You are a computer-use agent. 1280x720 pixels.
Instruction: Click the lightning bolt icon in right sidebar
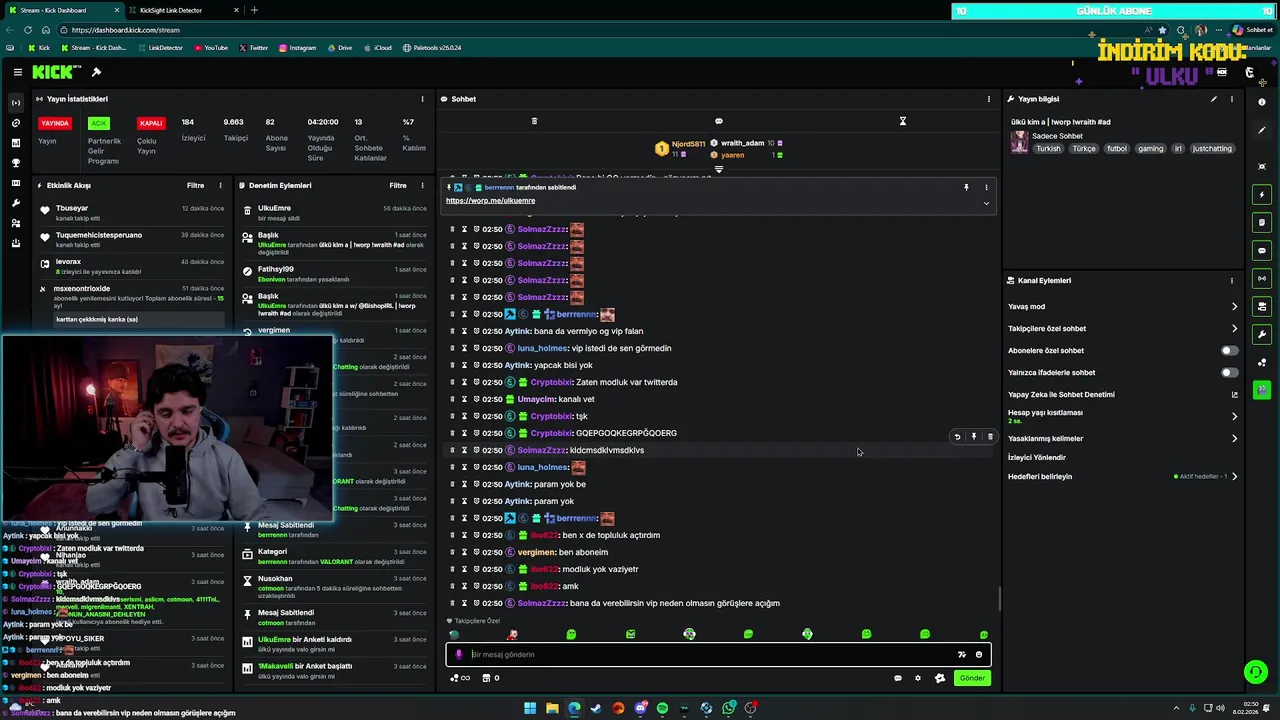click(1262, 194)
